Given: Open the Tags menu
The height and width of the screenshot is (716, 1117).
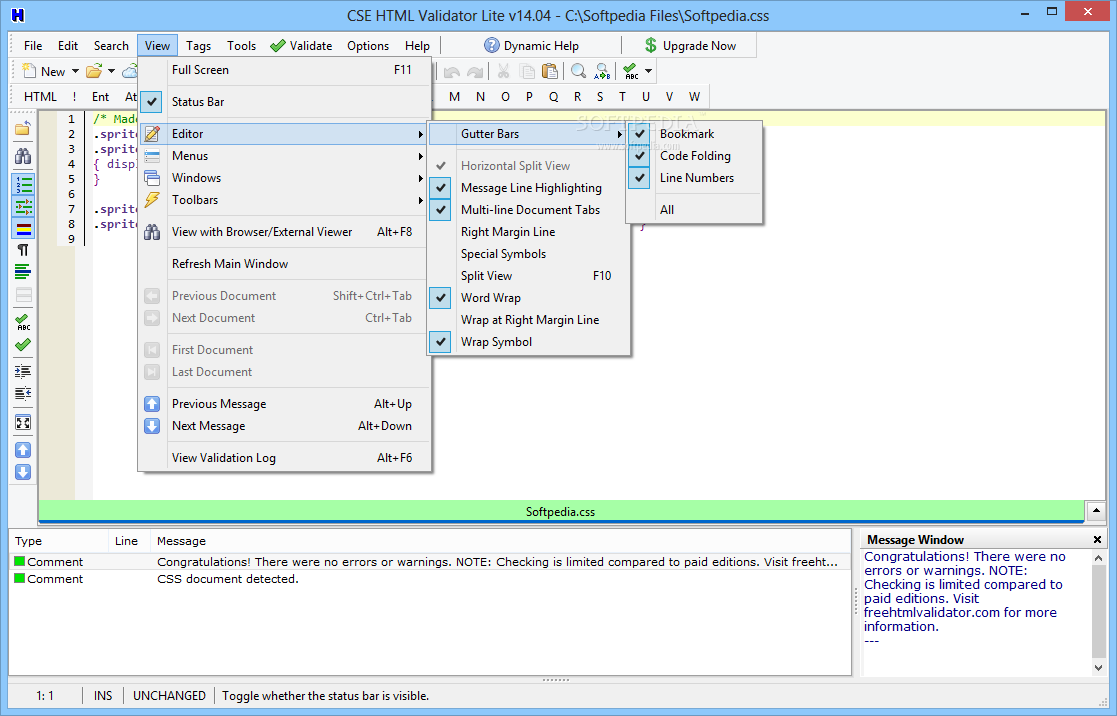Looking at the screenshot, I should click(x=198, y=46).
